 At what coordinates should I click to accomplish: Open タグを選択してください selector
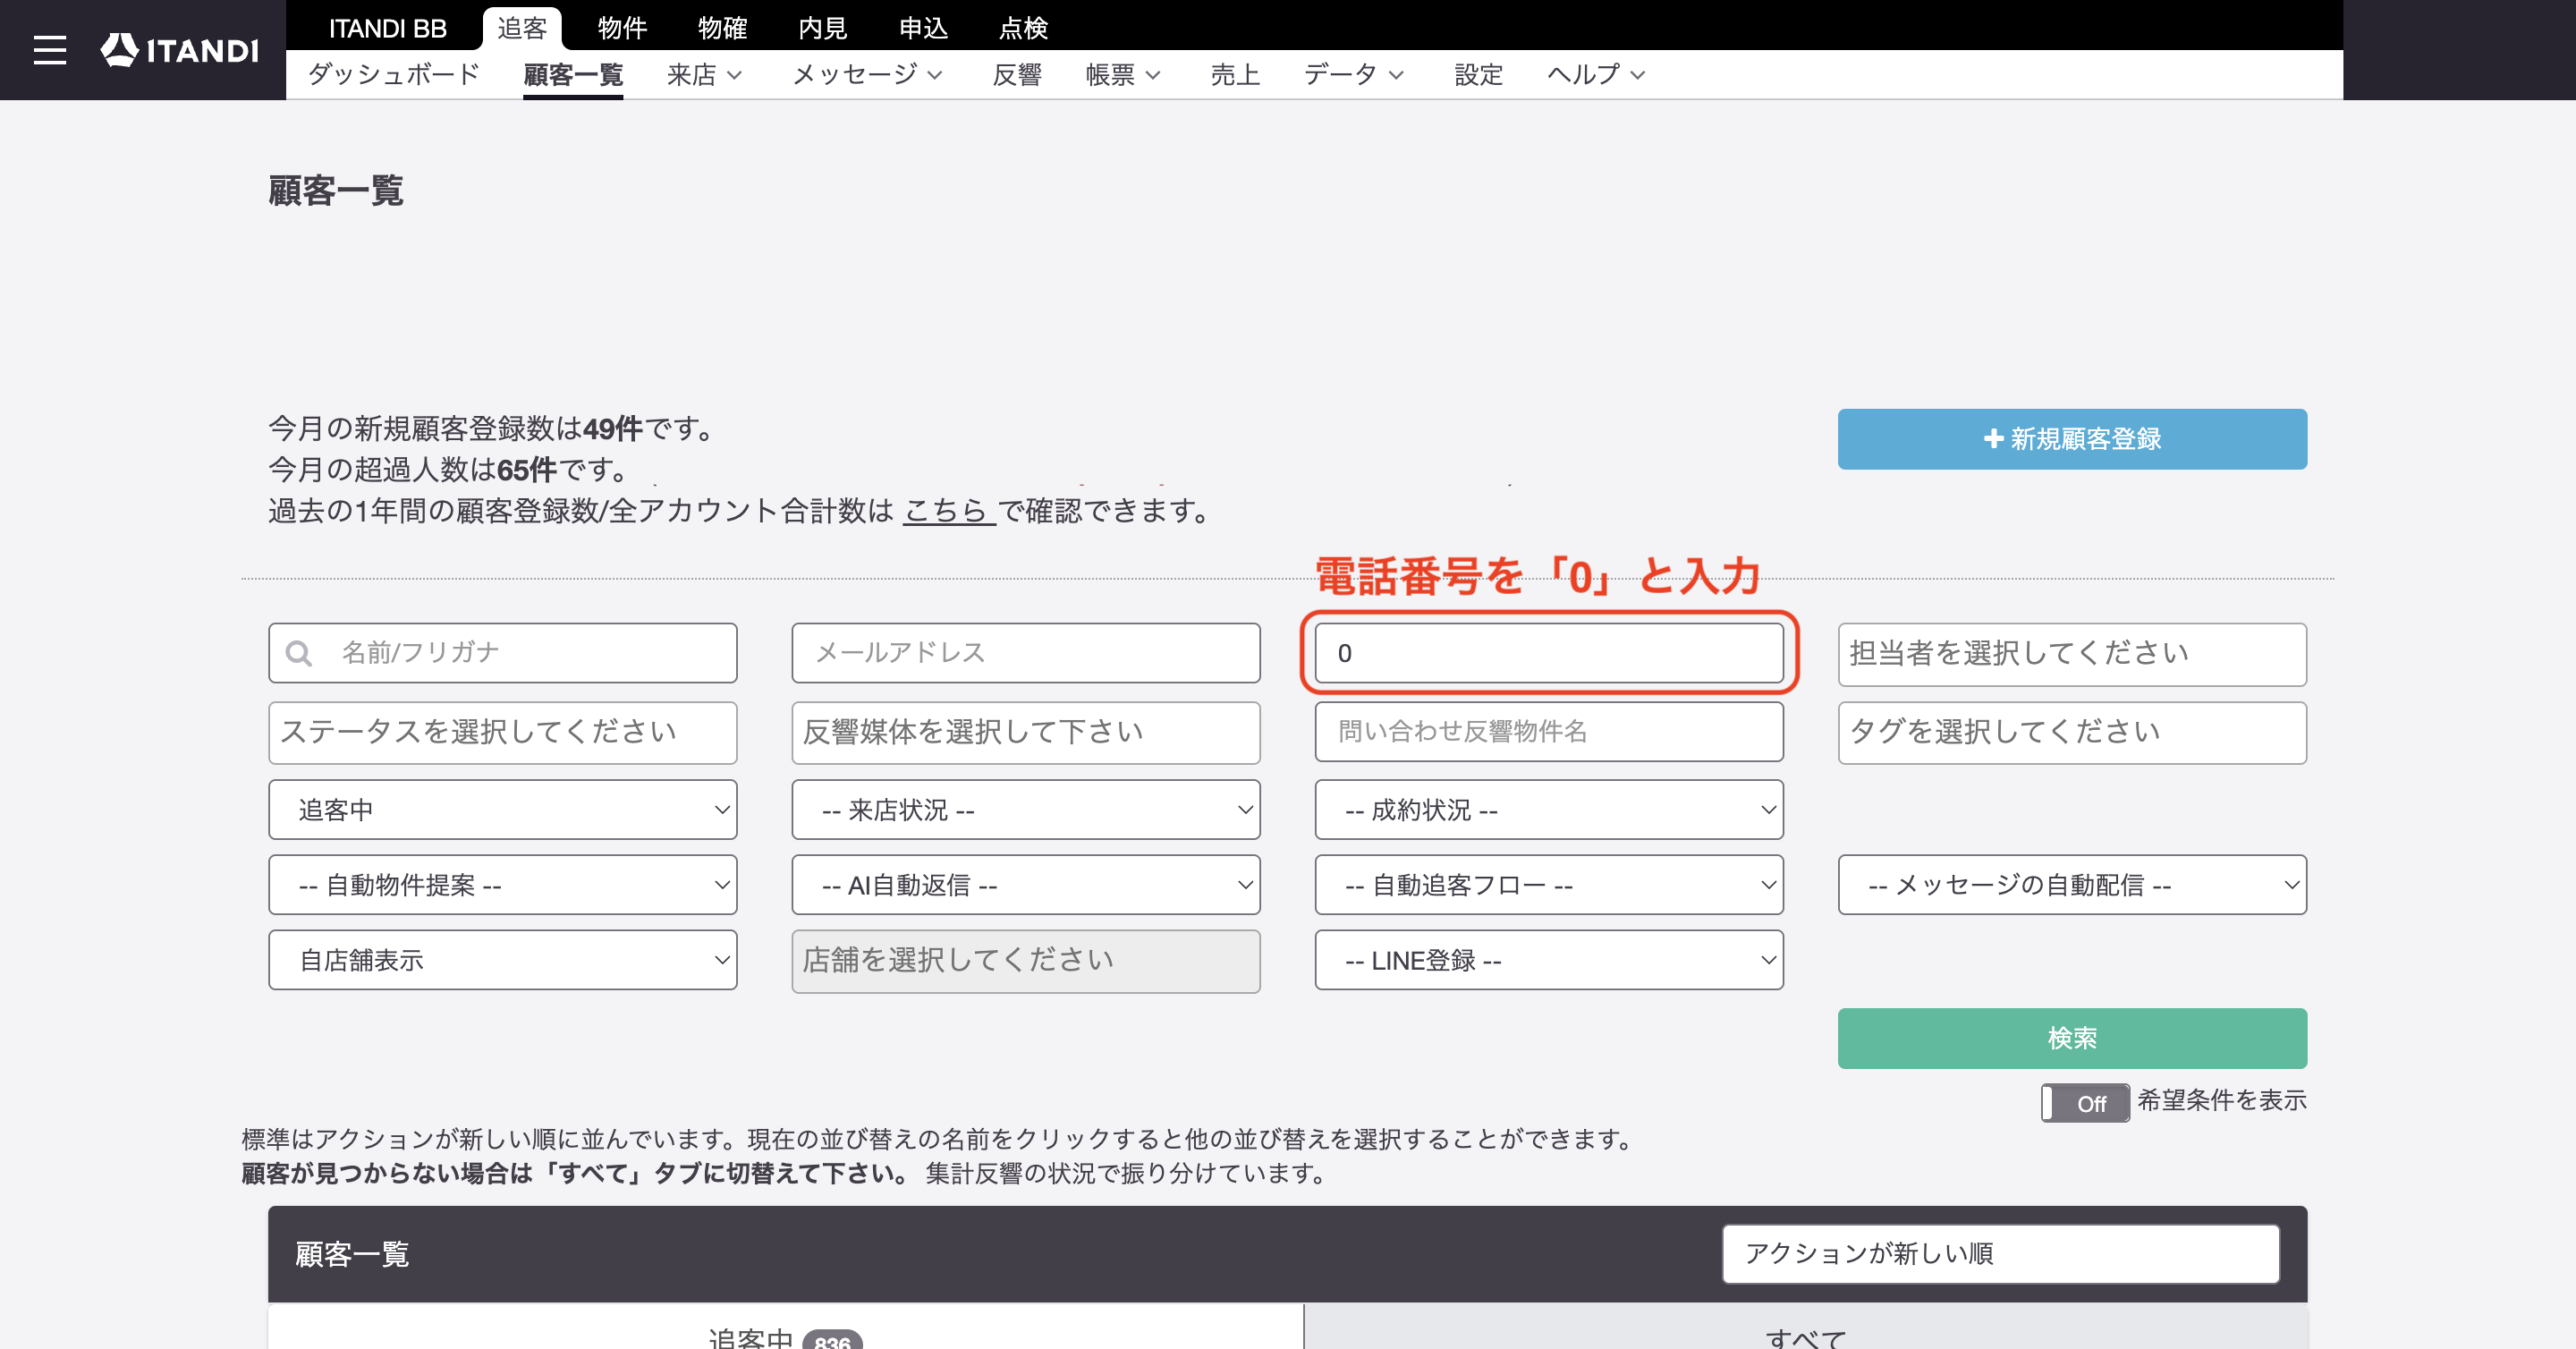(2072, 732)
